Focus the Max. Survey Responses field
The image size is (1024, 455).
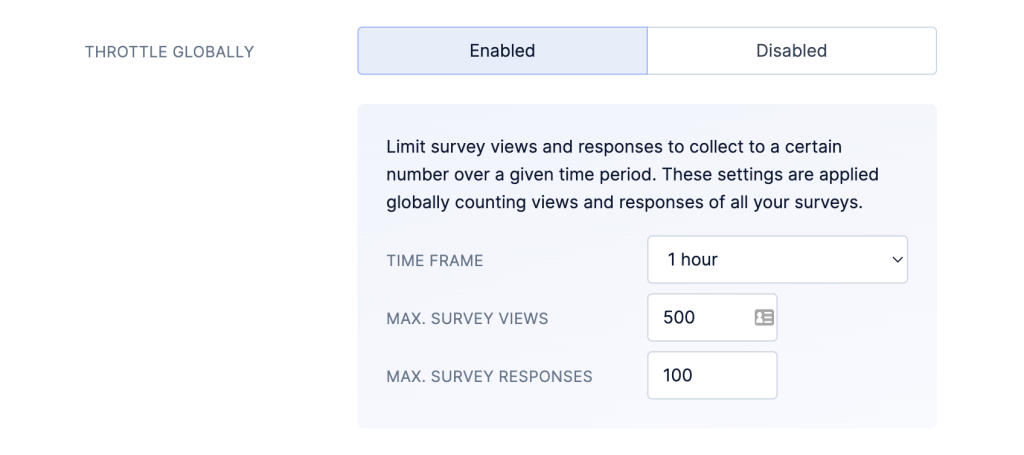(x=712, y=375)
